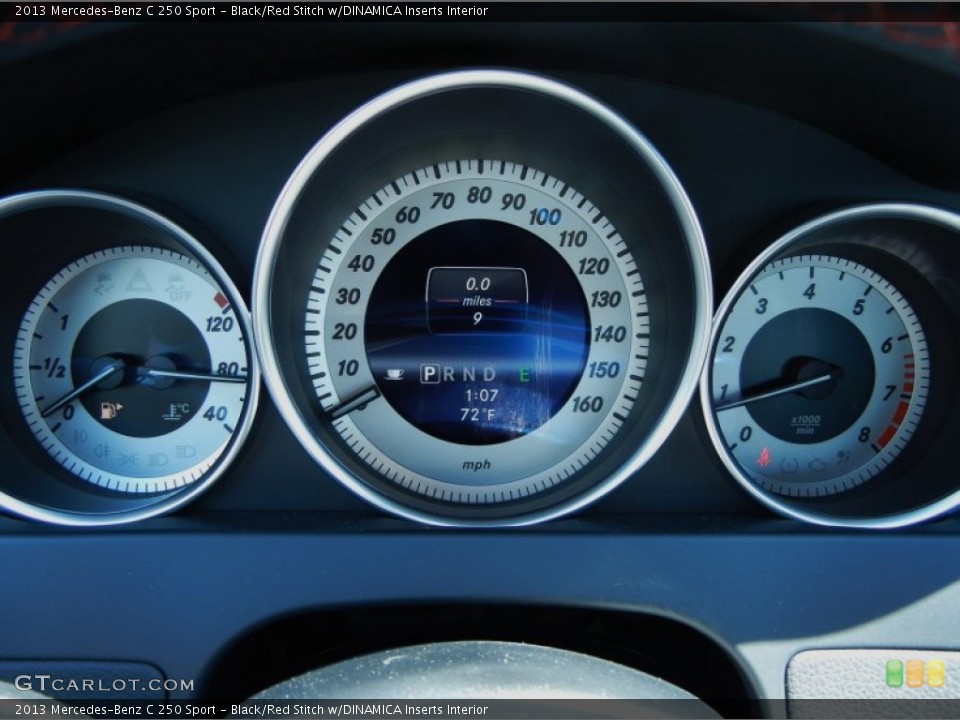The height and width of the screenshot is (720, 960).
Task: Click the R gear letter
Action: click(449, 373)
